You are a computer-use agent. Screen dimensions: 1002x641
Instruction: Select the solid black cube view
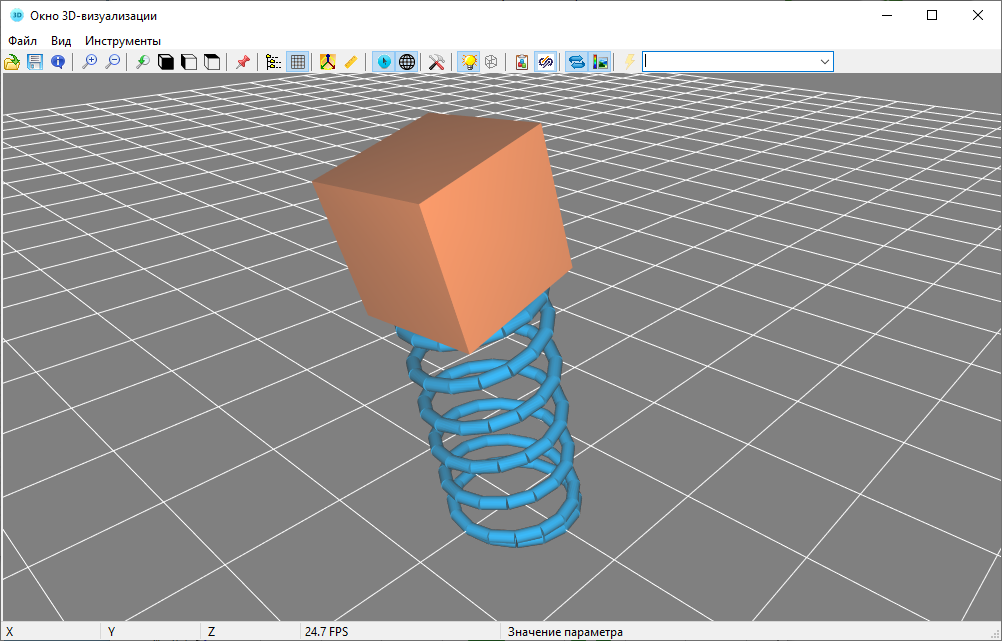[x=166, y=62]
